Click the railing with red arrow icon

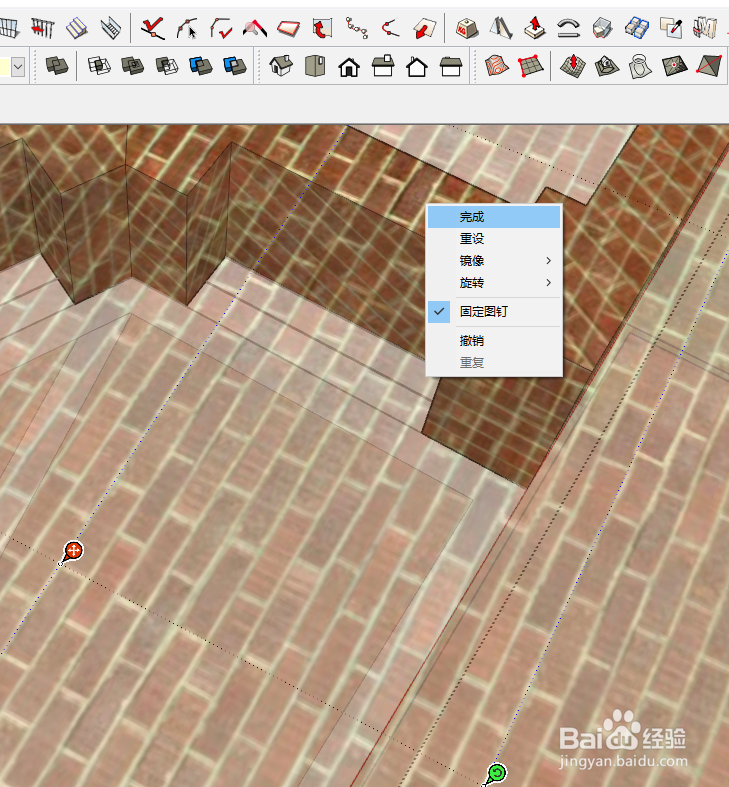(x=43, y=29)
